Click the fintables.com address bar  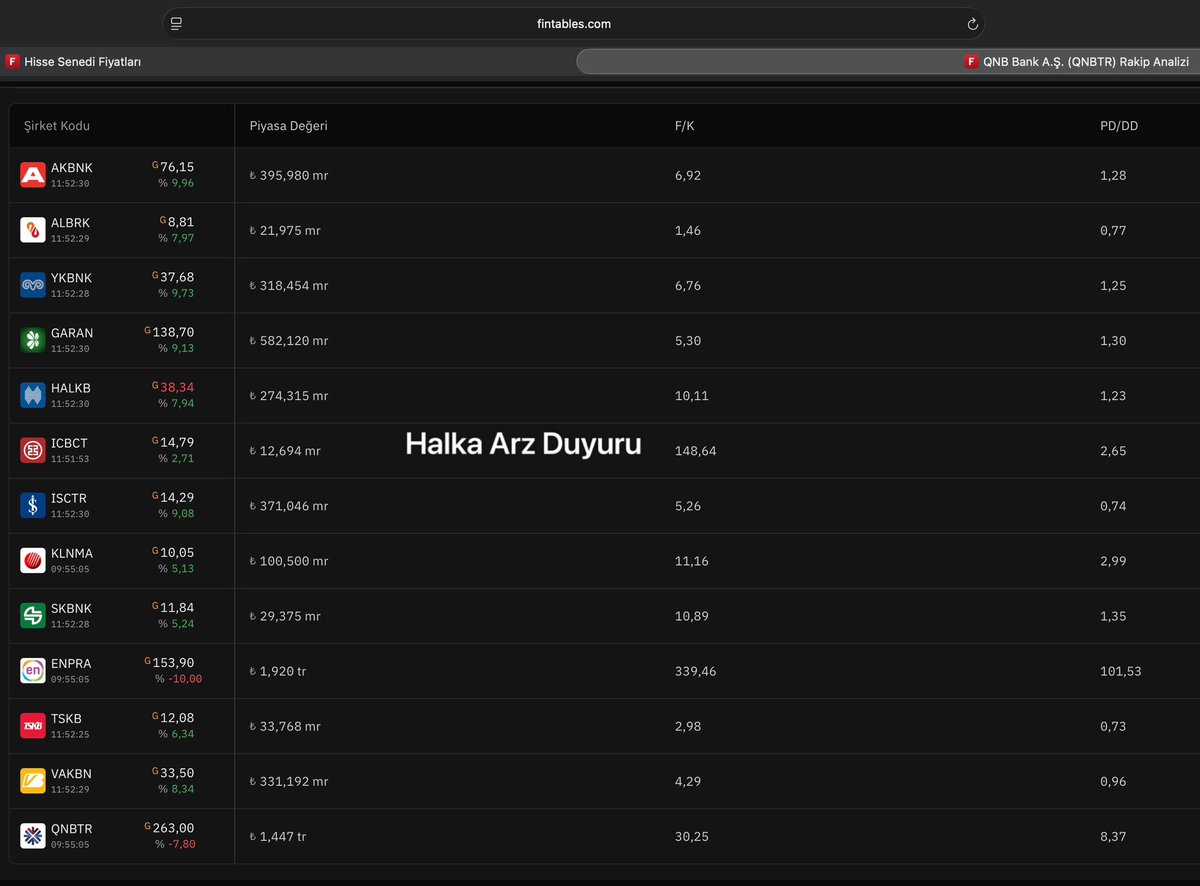point(573,24)
